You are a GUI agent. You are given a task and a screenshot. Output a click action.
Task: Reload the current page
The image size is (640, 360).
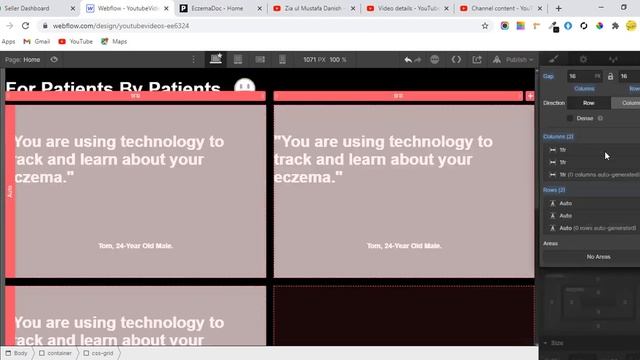click(x=25, y=26)
